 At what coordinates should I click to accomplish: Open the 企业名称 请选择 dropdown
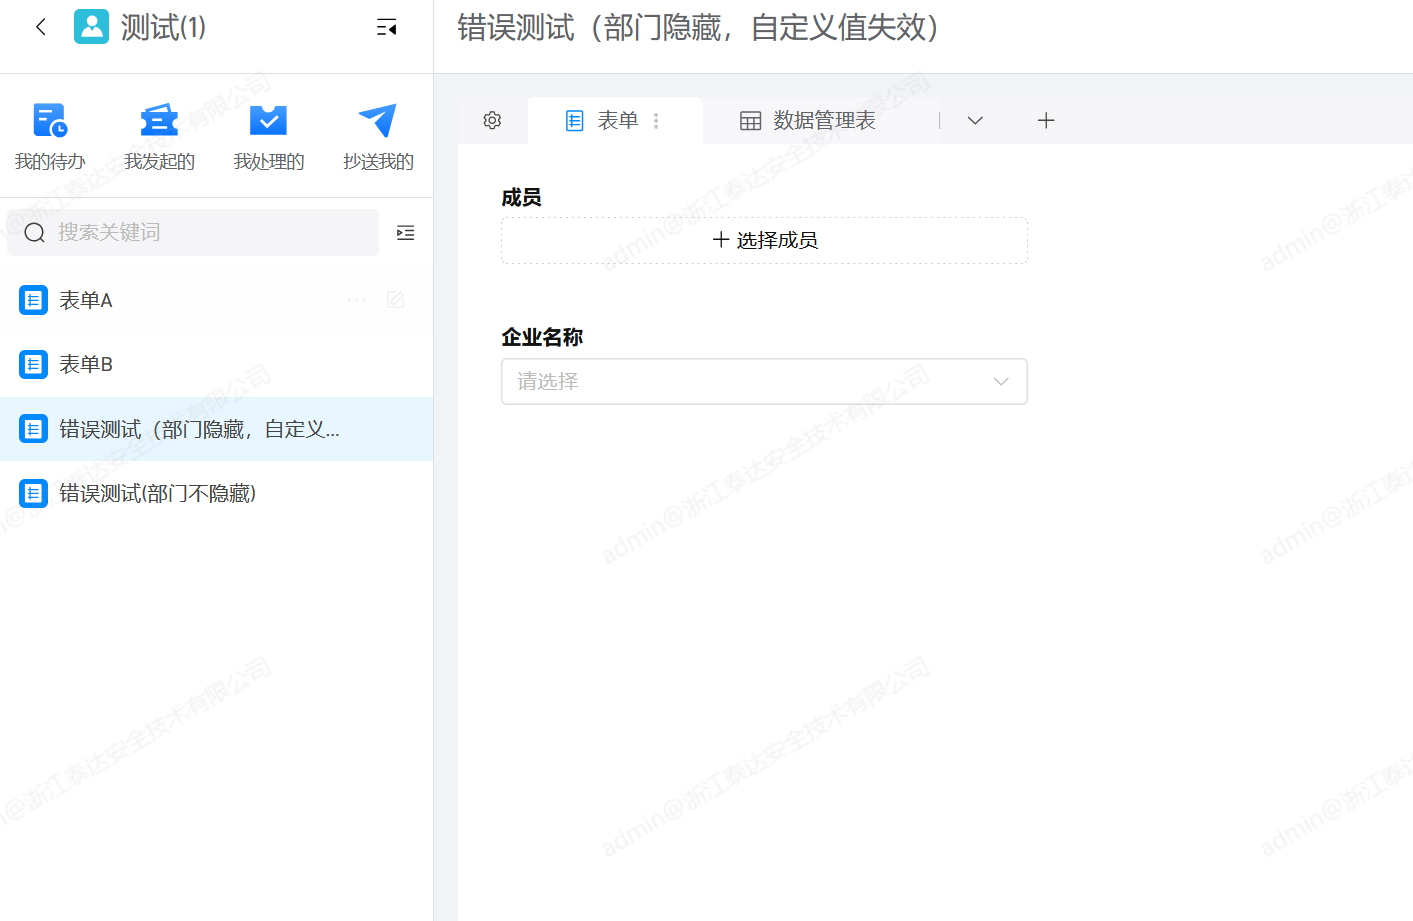click(764, 381)
